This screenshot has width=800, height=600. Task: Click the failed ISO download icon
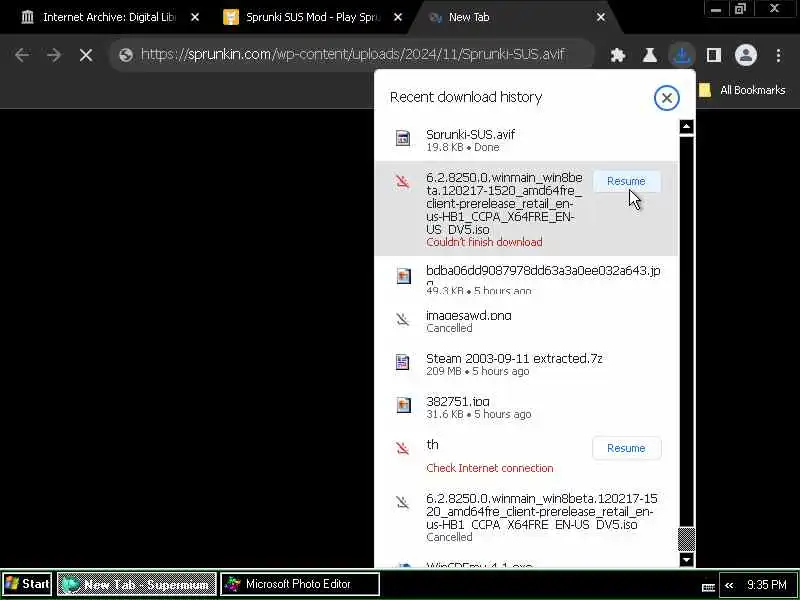point(403,181)
